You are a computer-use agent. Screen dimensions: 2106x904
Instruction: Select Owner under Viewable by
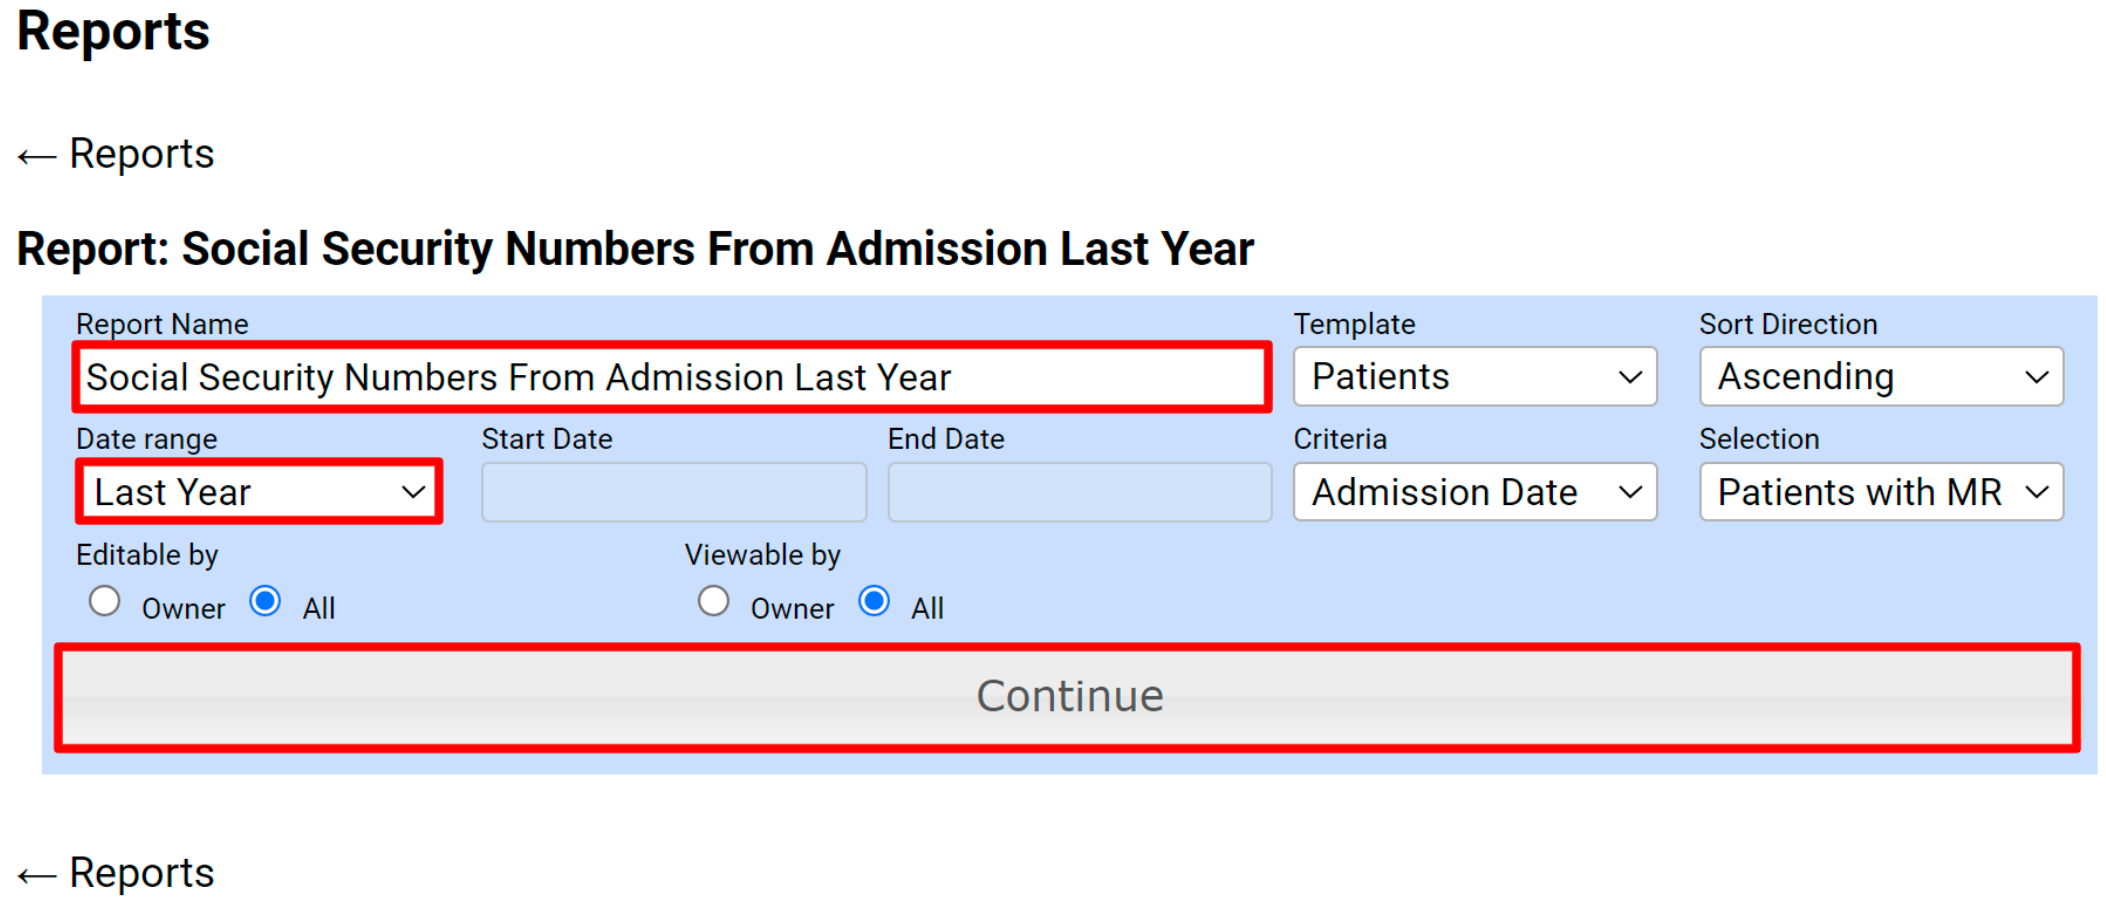click(714, 600)
